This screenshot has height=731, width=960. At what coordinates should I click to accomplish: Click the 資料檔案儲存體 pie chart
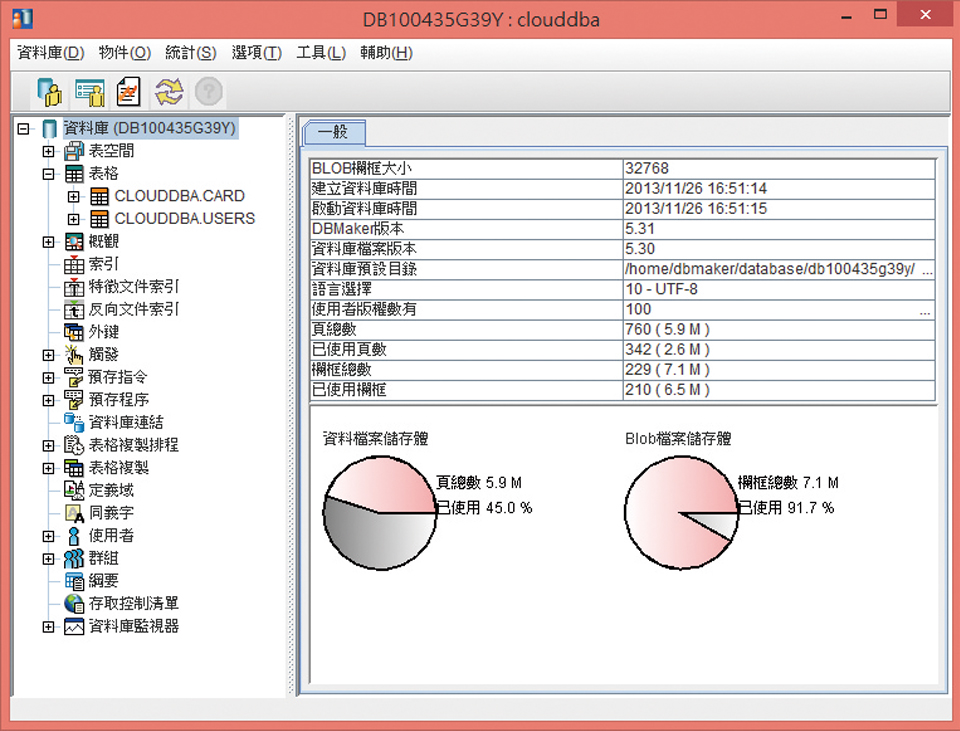(x=380, y=515)
